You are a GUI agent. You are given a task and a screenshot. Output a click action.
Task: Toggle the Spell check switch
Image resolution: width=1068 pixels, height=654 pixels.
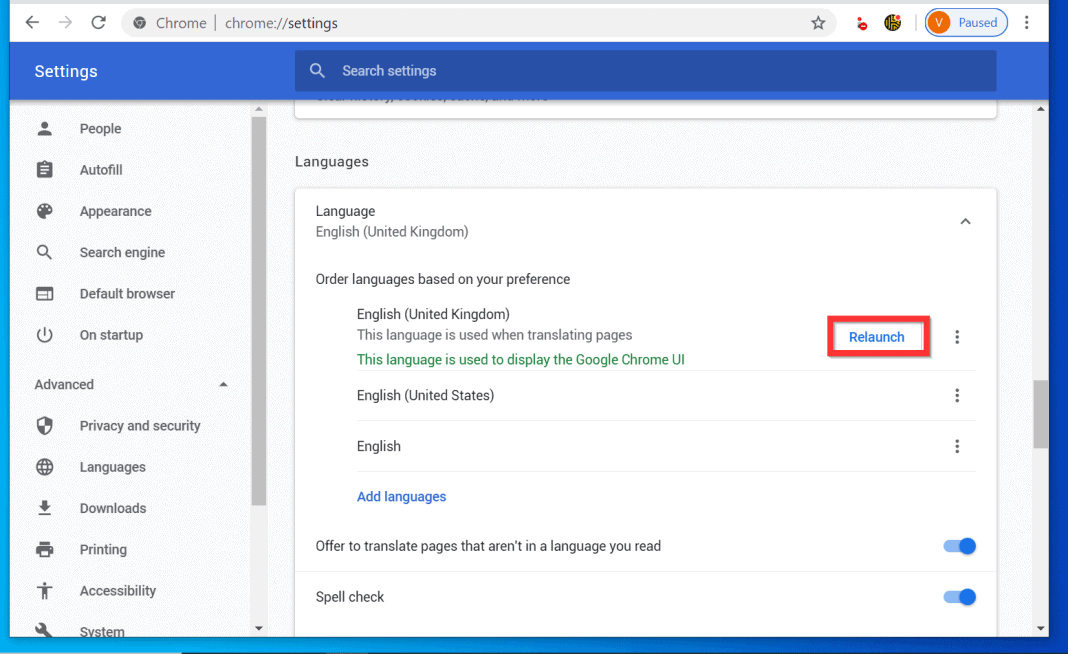tap(960, 597)
